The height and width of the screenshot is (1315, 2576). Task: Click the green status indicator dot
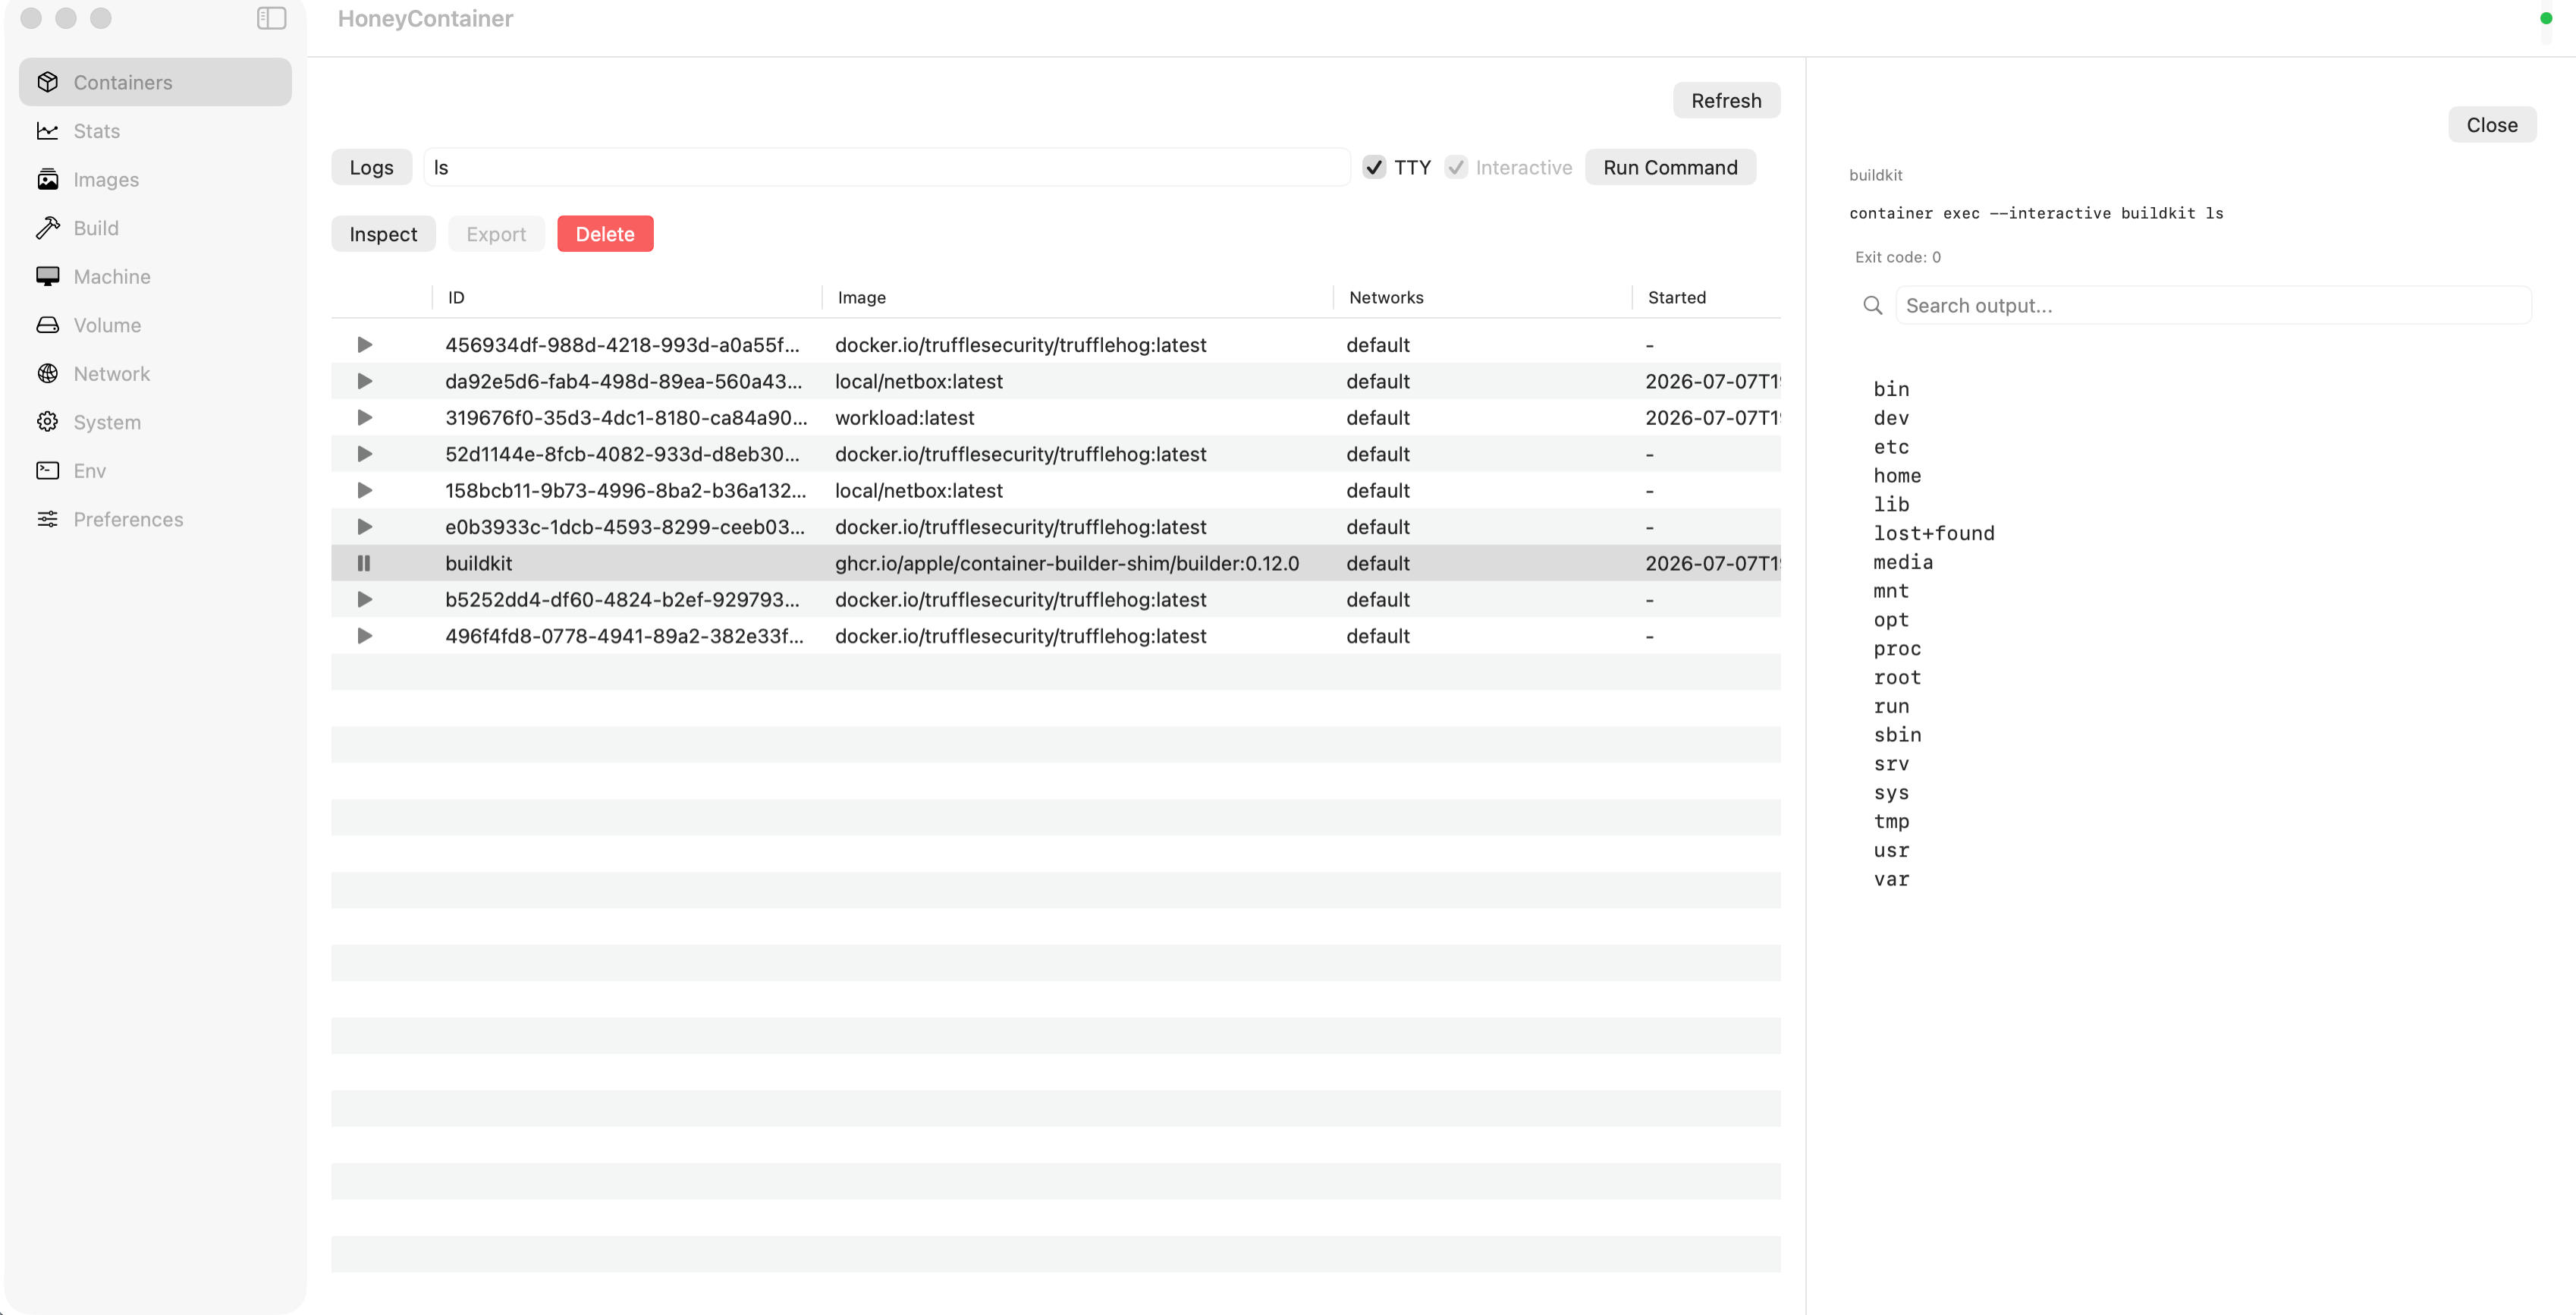tap(2545, 18)
